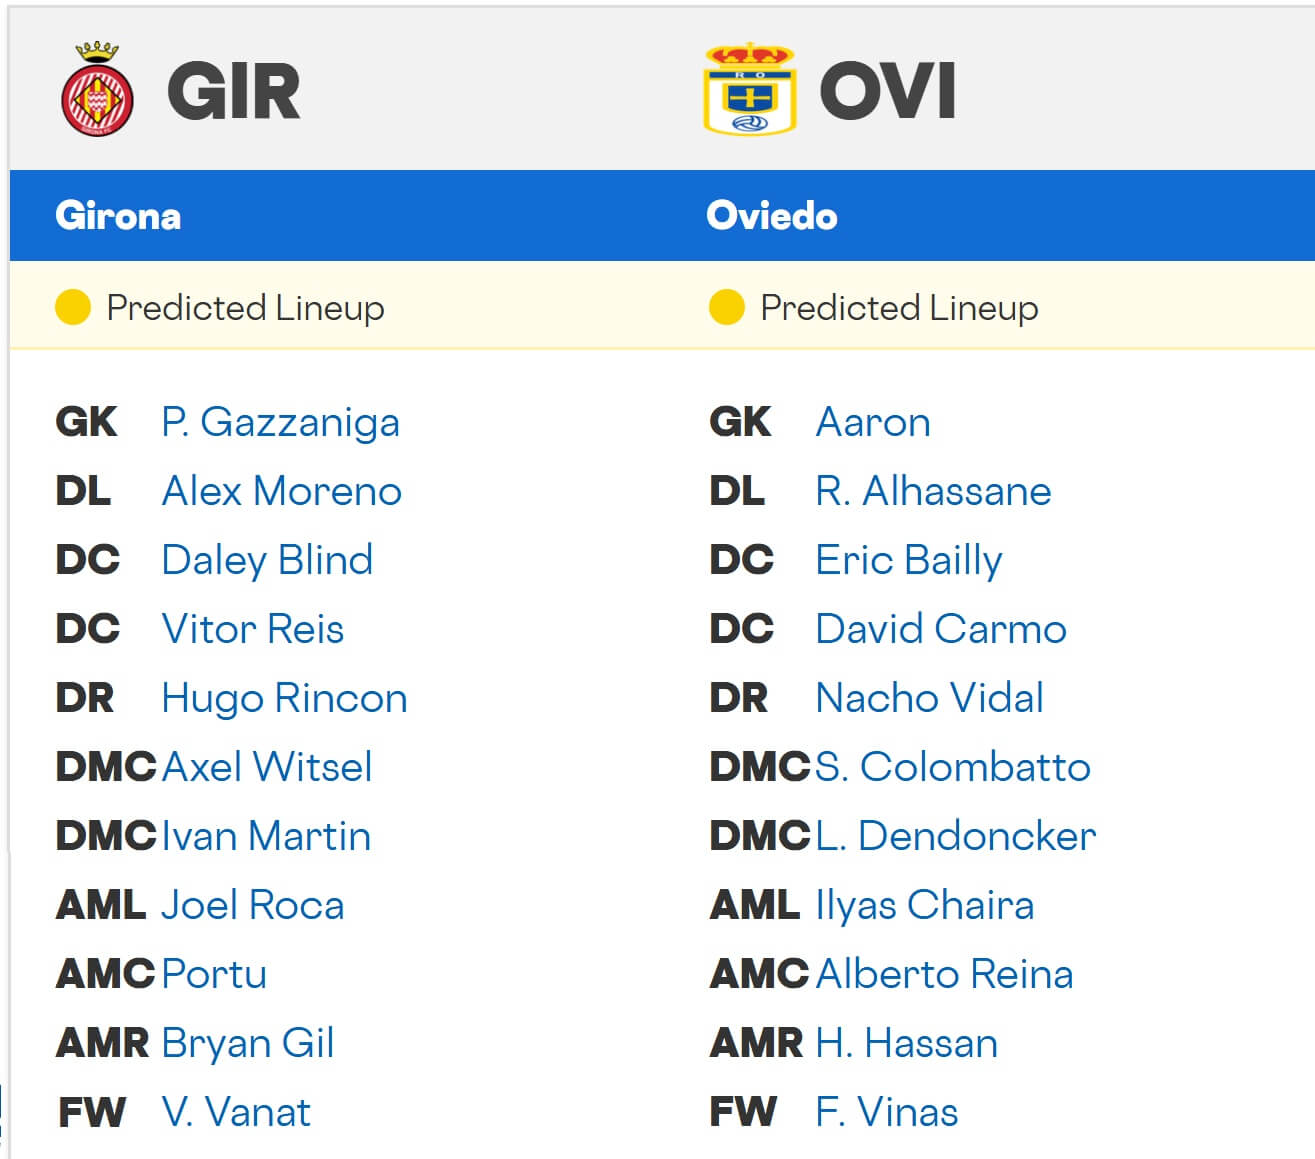Image resolution: width=1315 pixels, height=1159 pixels.
Task: Click the Girona team header
Action: [118, 216]
